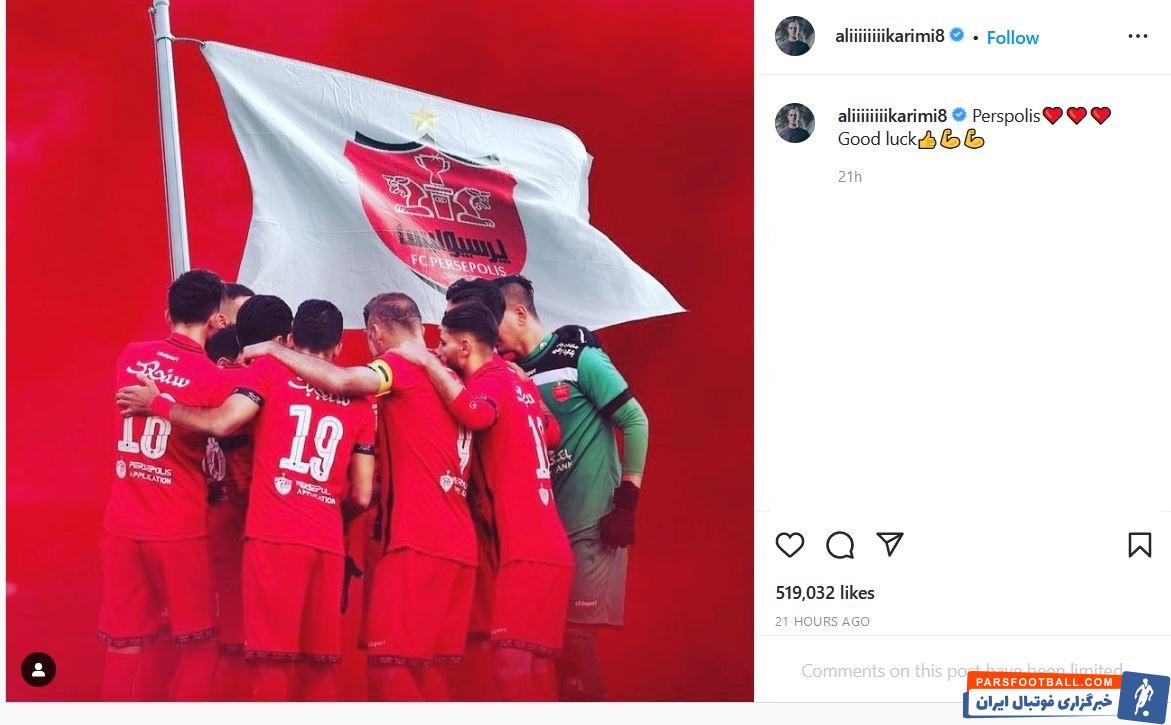Like the post with the heart icon

click(789, 545)
